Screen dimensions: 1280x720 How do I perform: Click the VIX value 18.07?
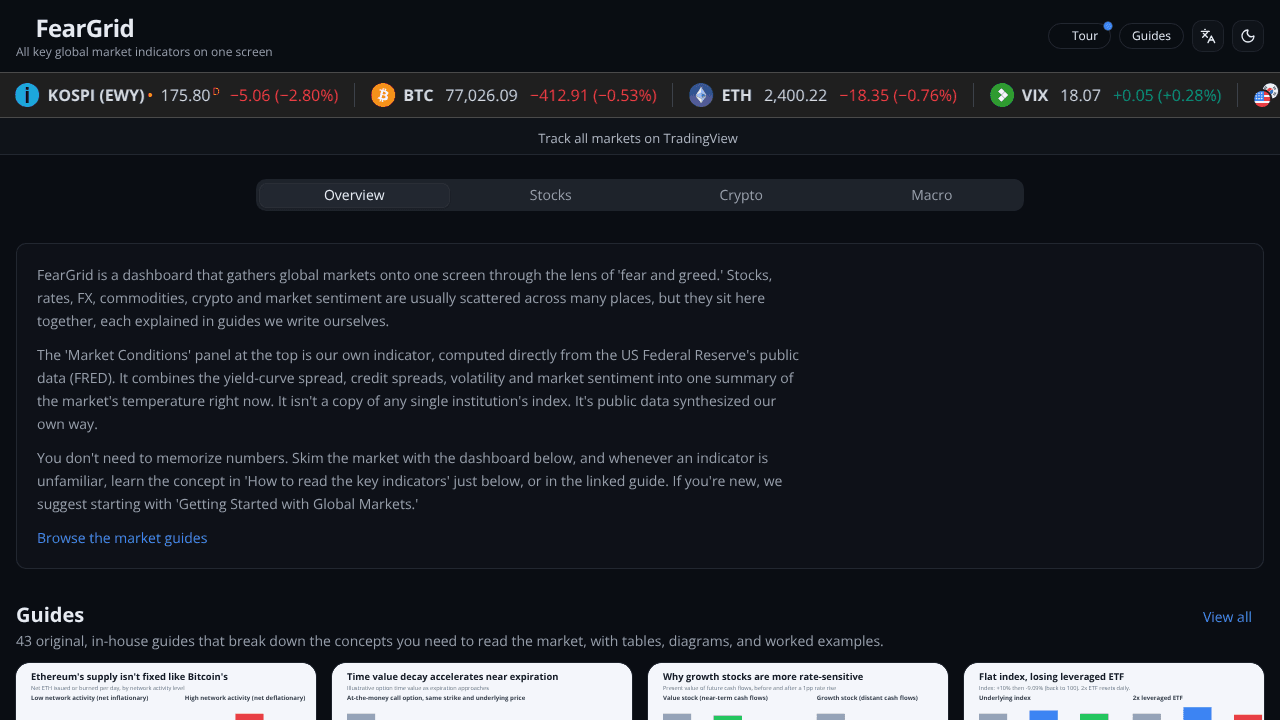coord(1080,95)
